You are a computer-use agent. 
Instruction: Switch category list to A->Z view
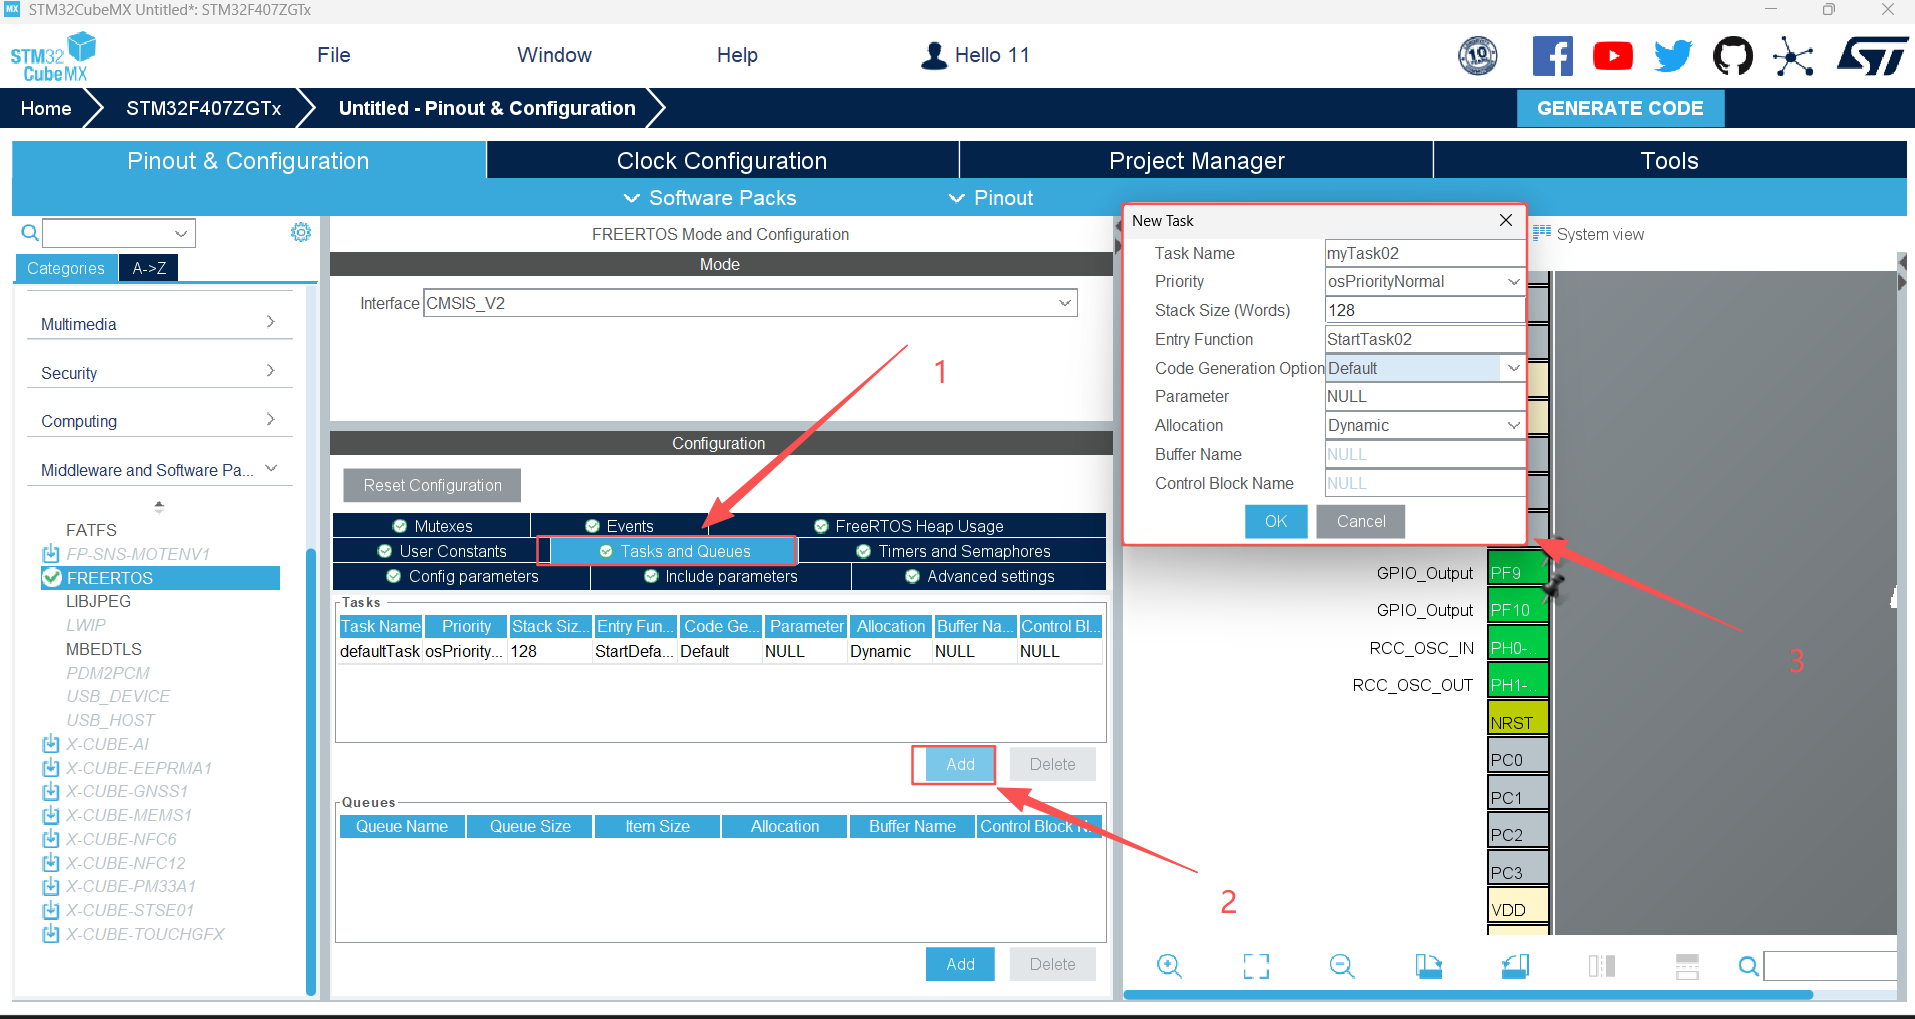(149, 268)
